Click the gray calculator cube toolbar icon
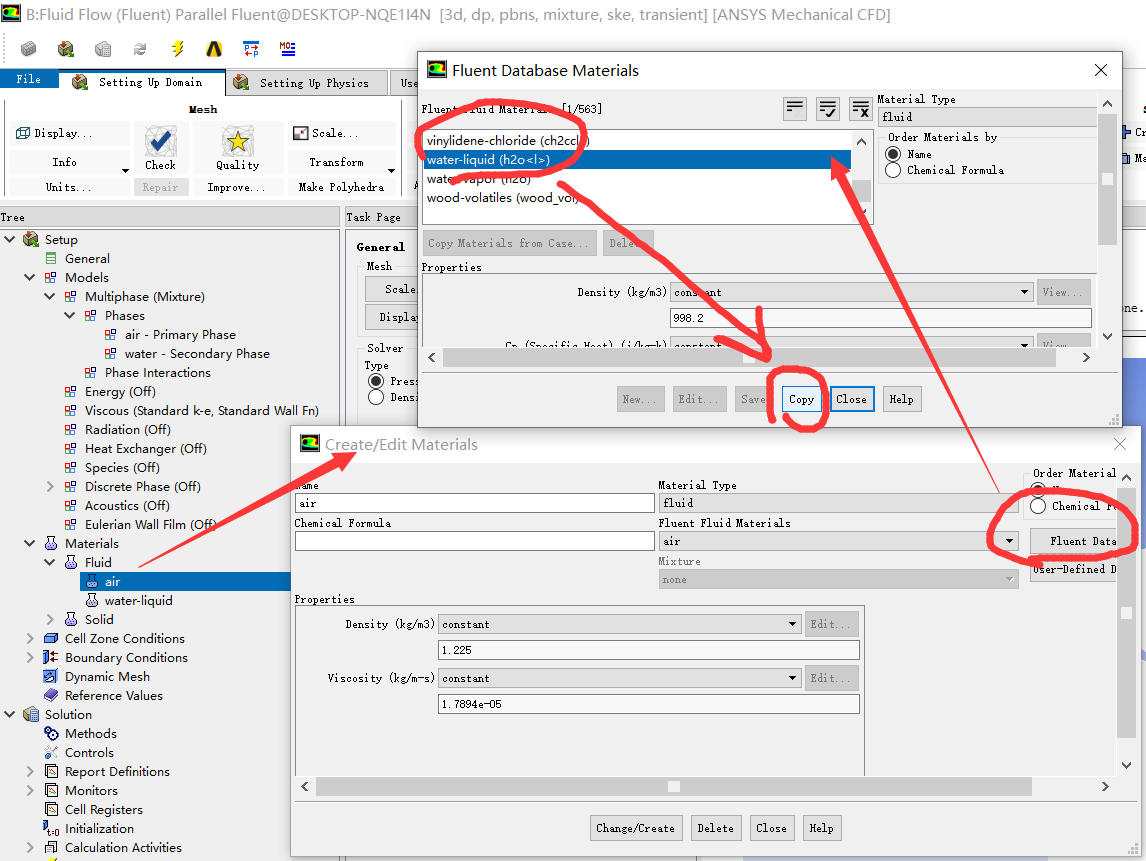 click(x=103, y=49)
